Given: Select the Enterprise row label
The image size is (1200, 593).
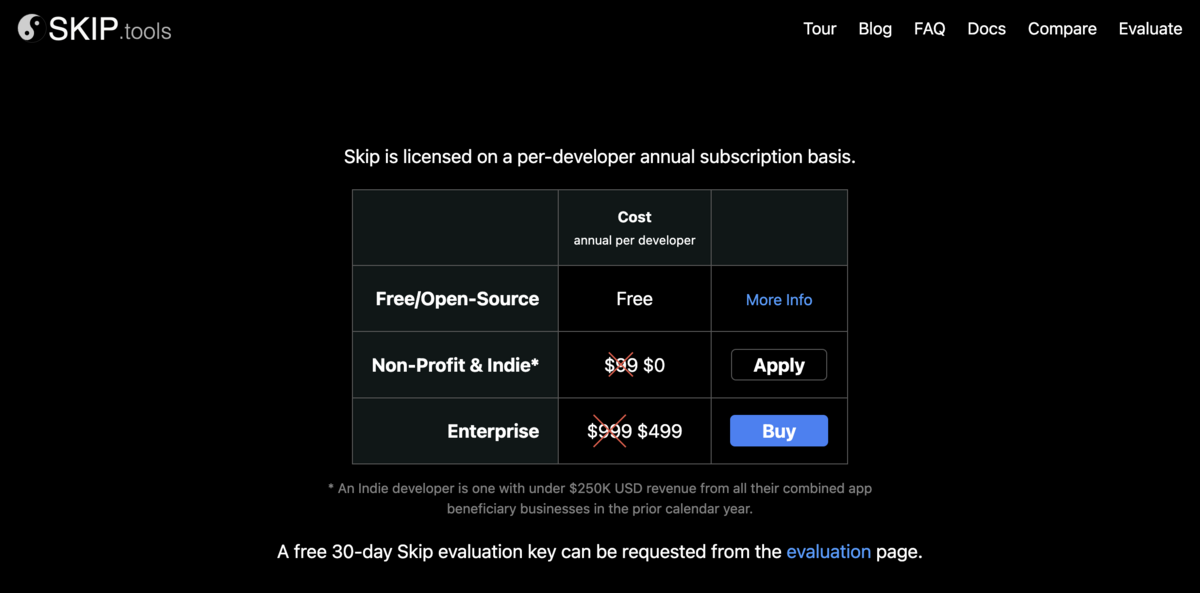Looking at the screenshot, I should coord(493,431).
